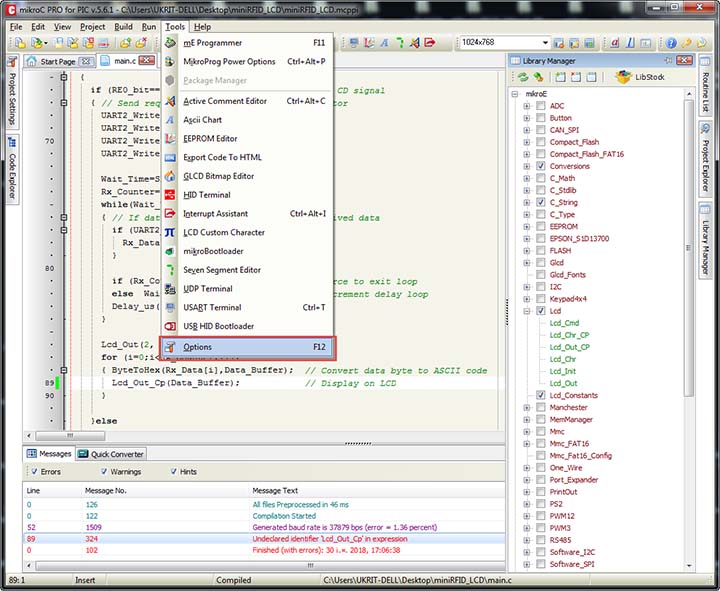Open mE Programmer from Tools menu
The height and width of the screenshot is (591, 720).
(212, 43)
